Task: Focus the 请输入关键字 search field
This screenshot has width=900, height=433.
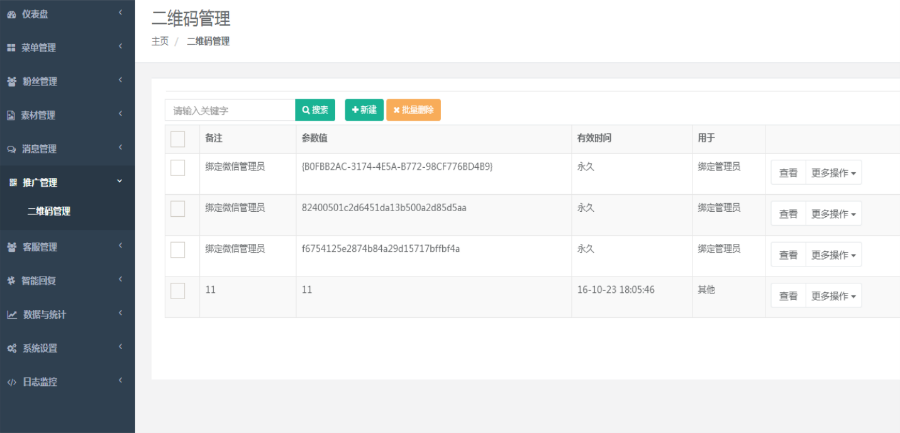Action: tap(230, 110)
